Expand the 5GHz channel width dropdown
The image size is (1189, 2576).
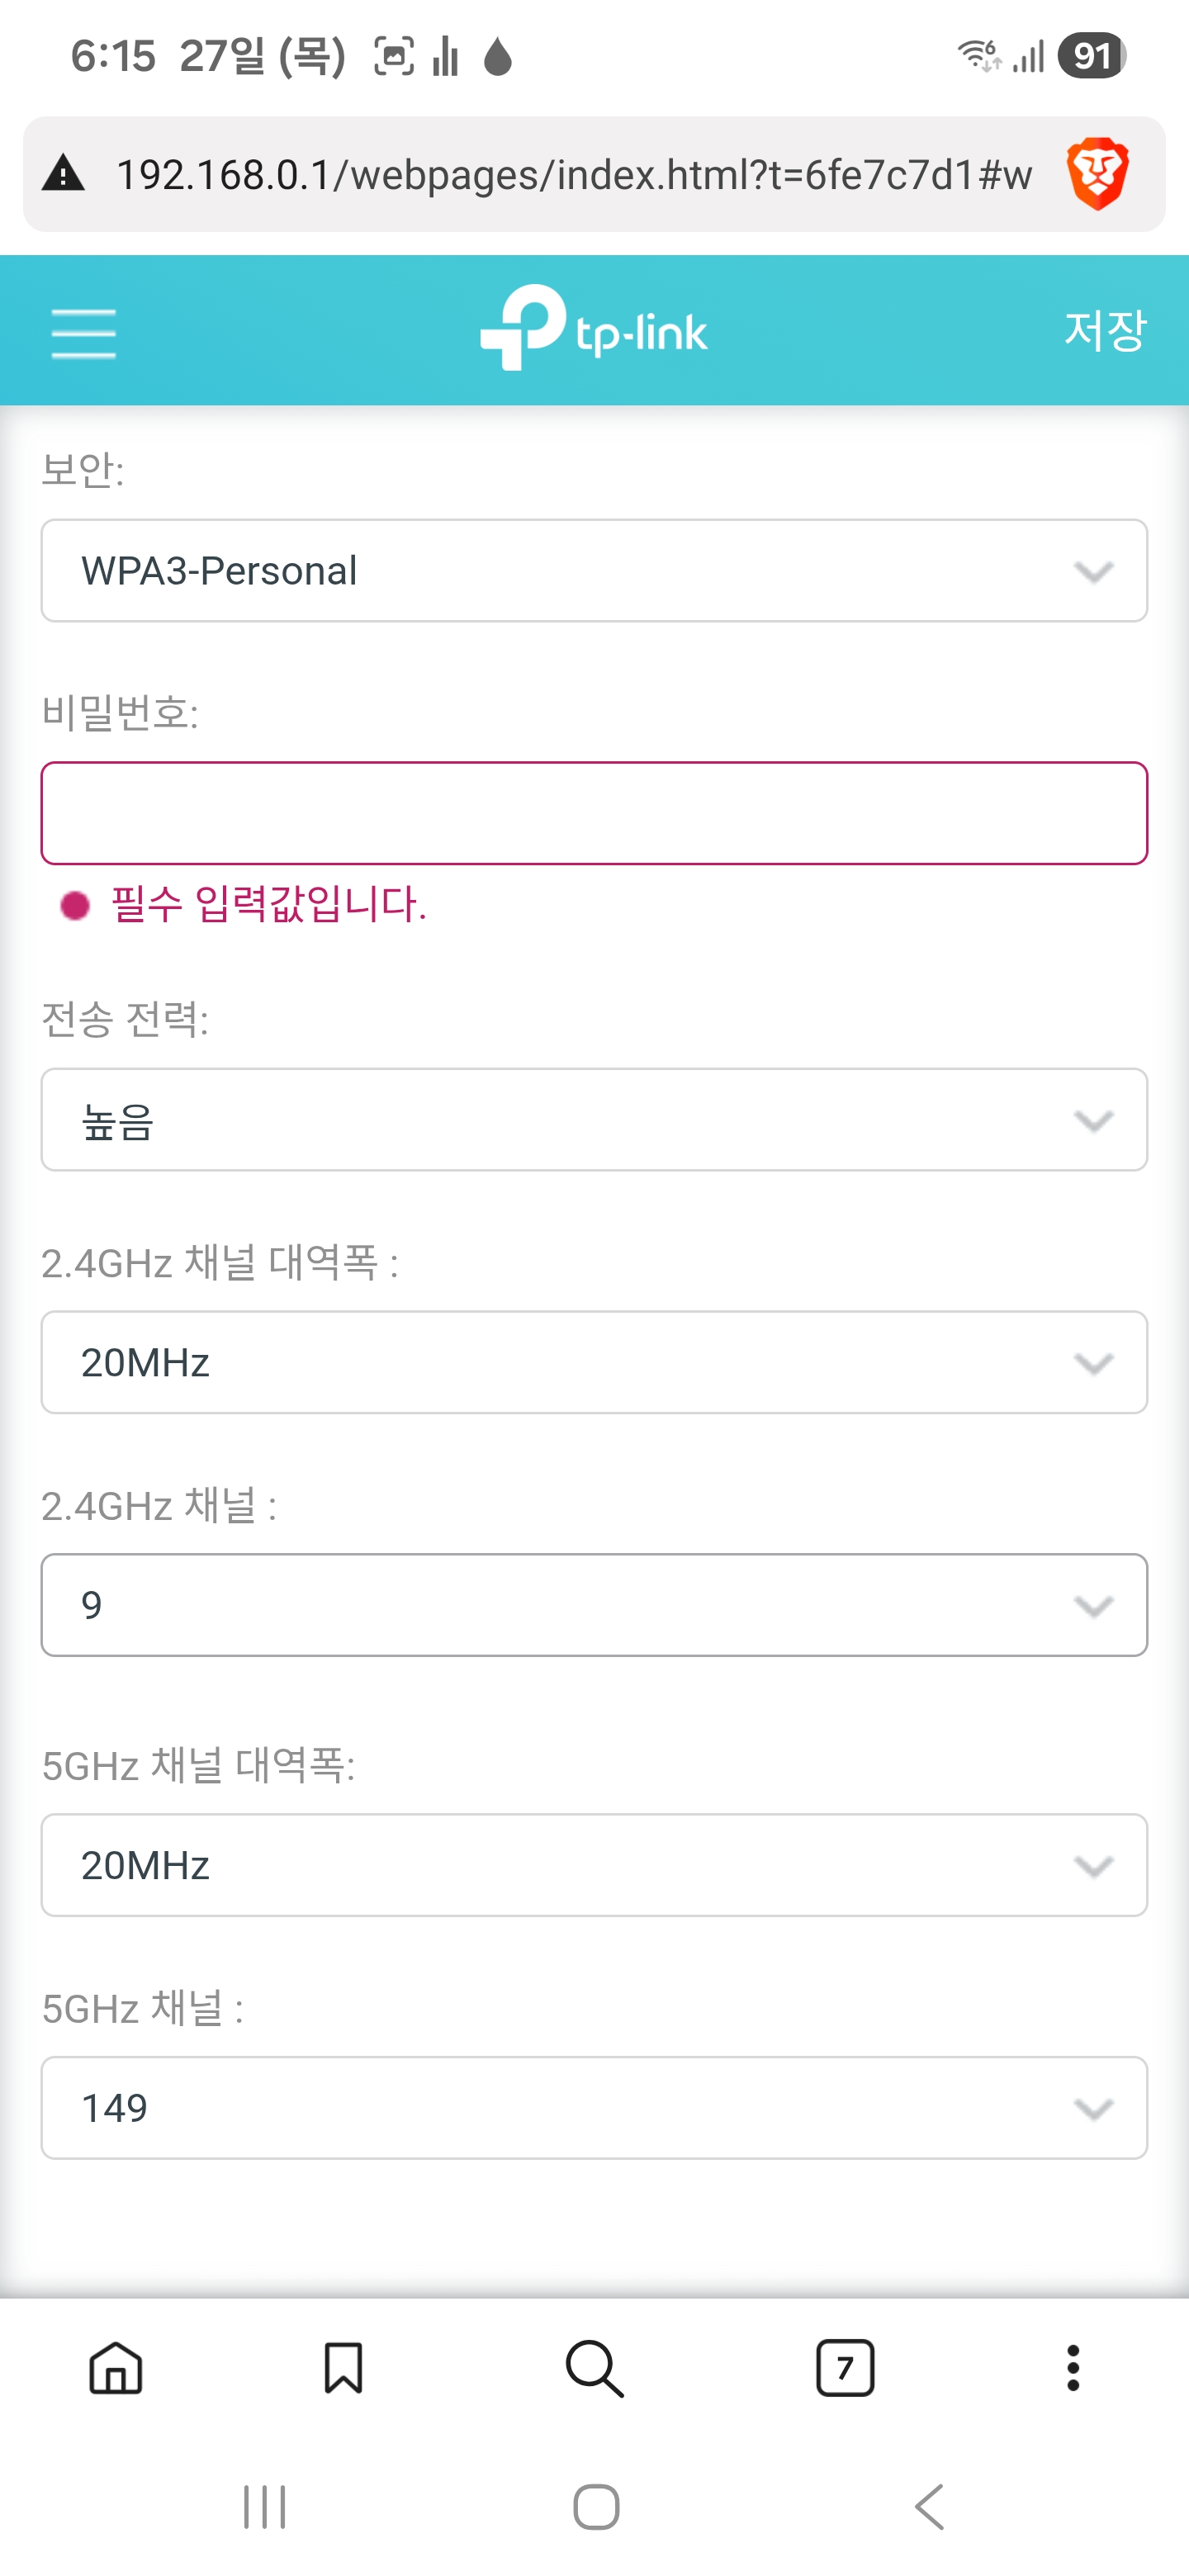tap(594, 1866)
